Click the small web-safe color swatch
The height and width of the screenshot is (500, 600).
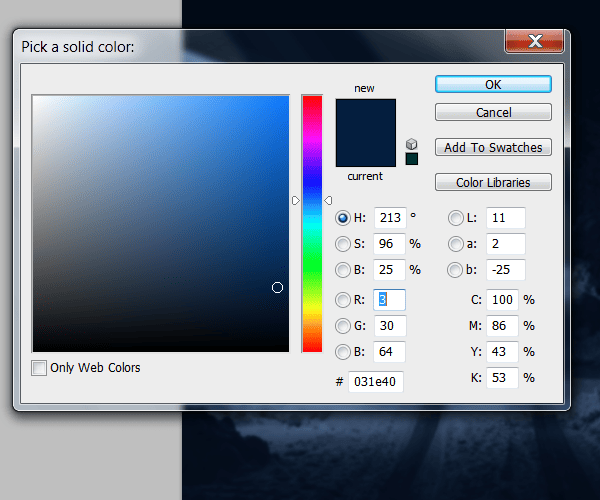point(412,158)
